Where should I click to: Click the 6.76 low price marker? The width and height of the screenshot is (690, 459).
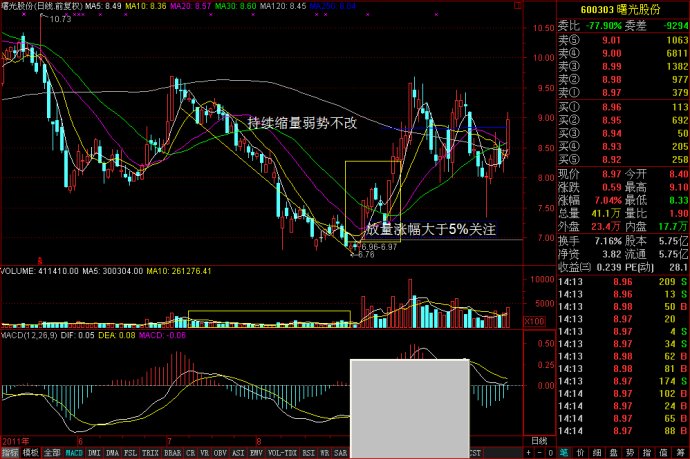(x=366, y=255)
